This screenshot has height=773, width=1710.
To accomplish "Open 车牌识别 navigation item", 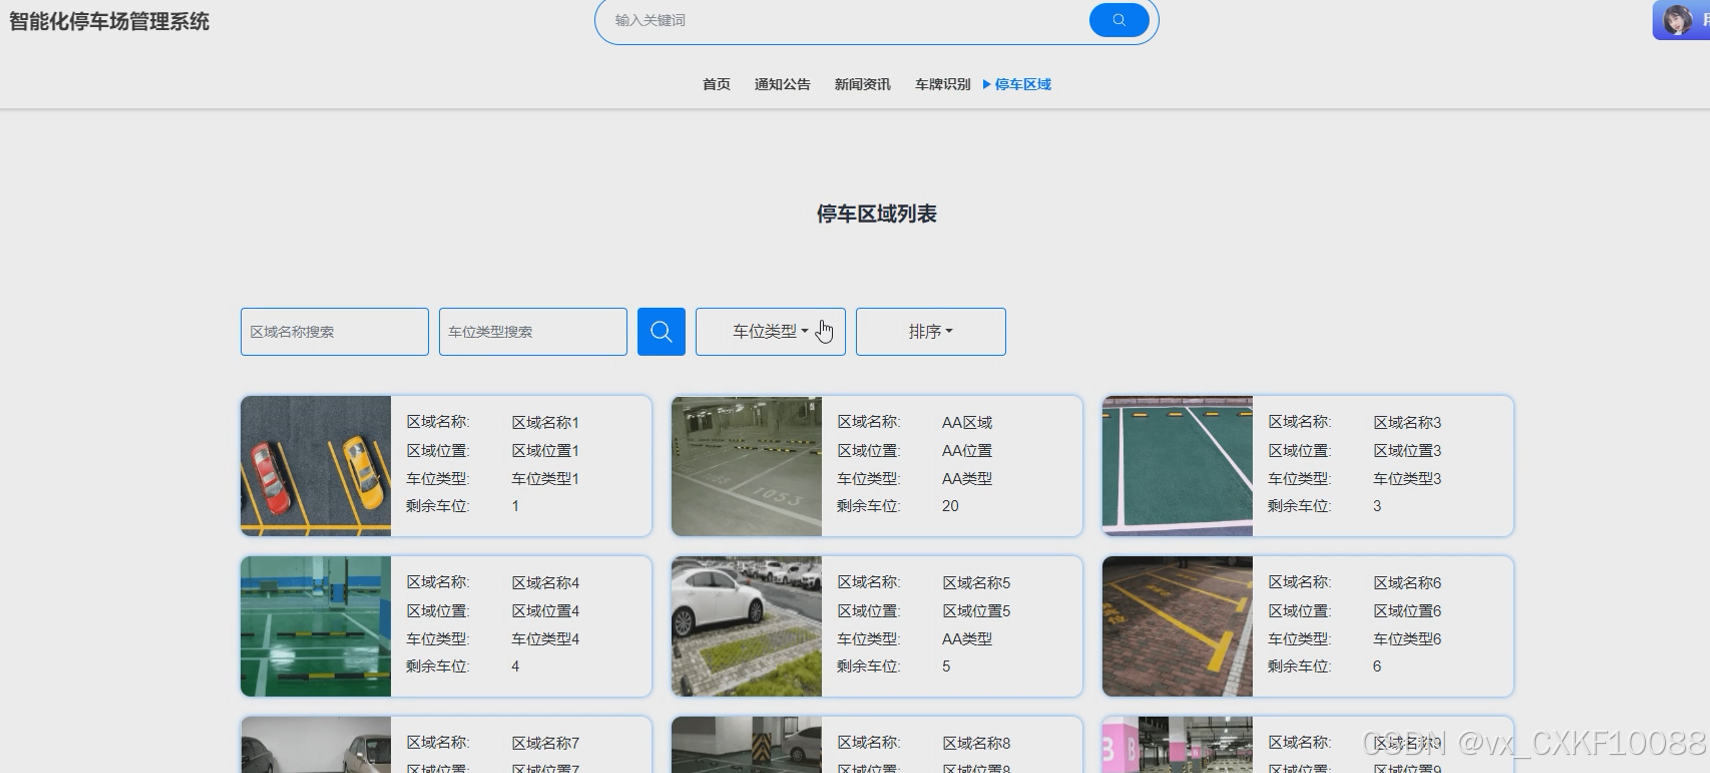I will 942,84.
